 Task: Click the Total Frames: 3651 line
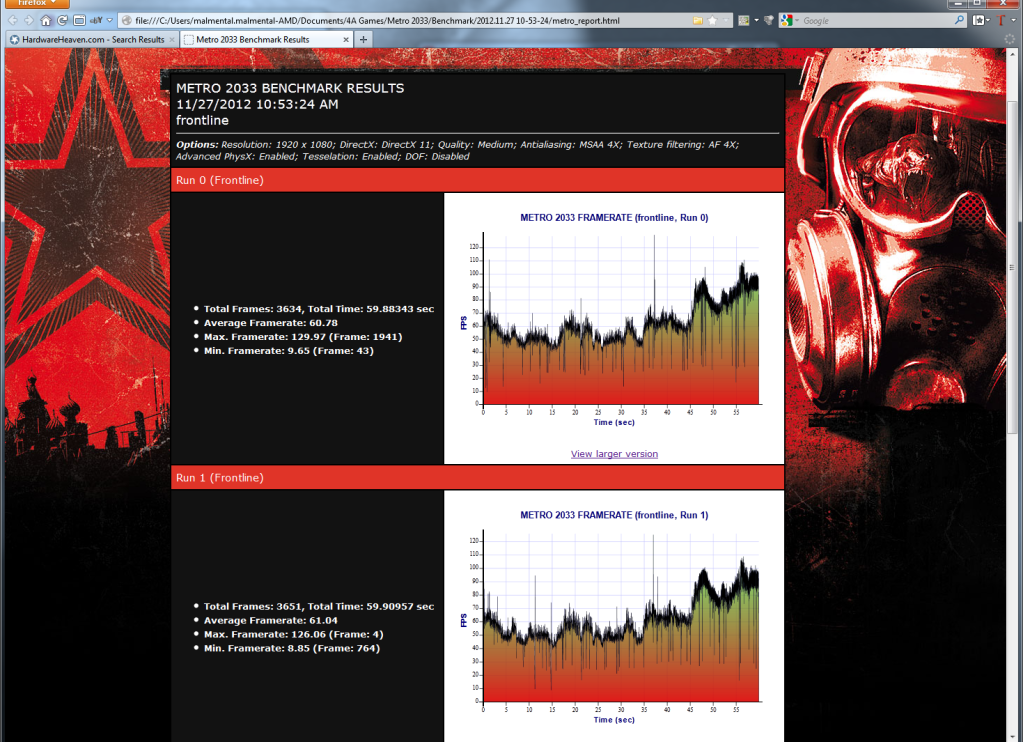click(319, 607)
